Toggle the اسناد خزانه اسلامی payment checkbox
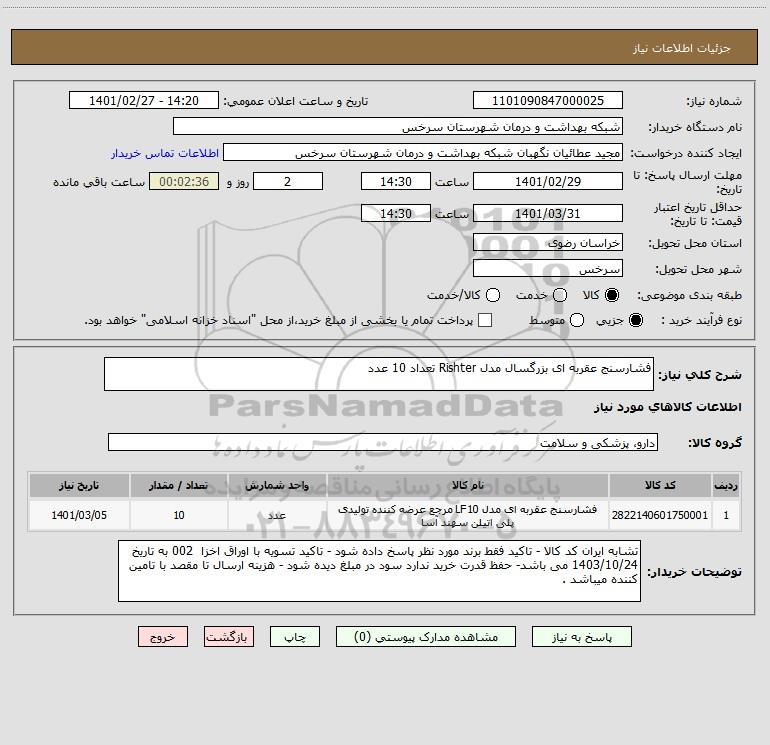770x745 pixels. 485,320
